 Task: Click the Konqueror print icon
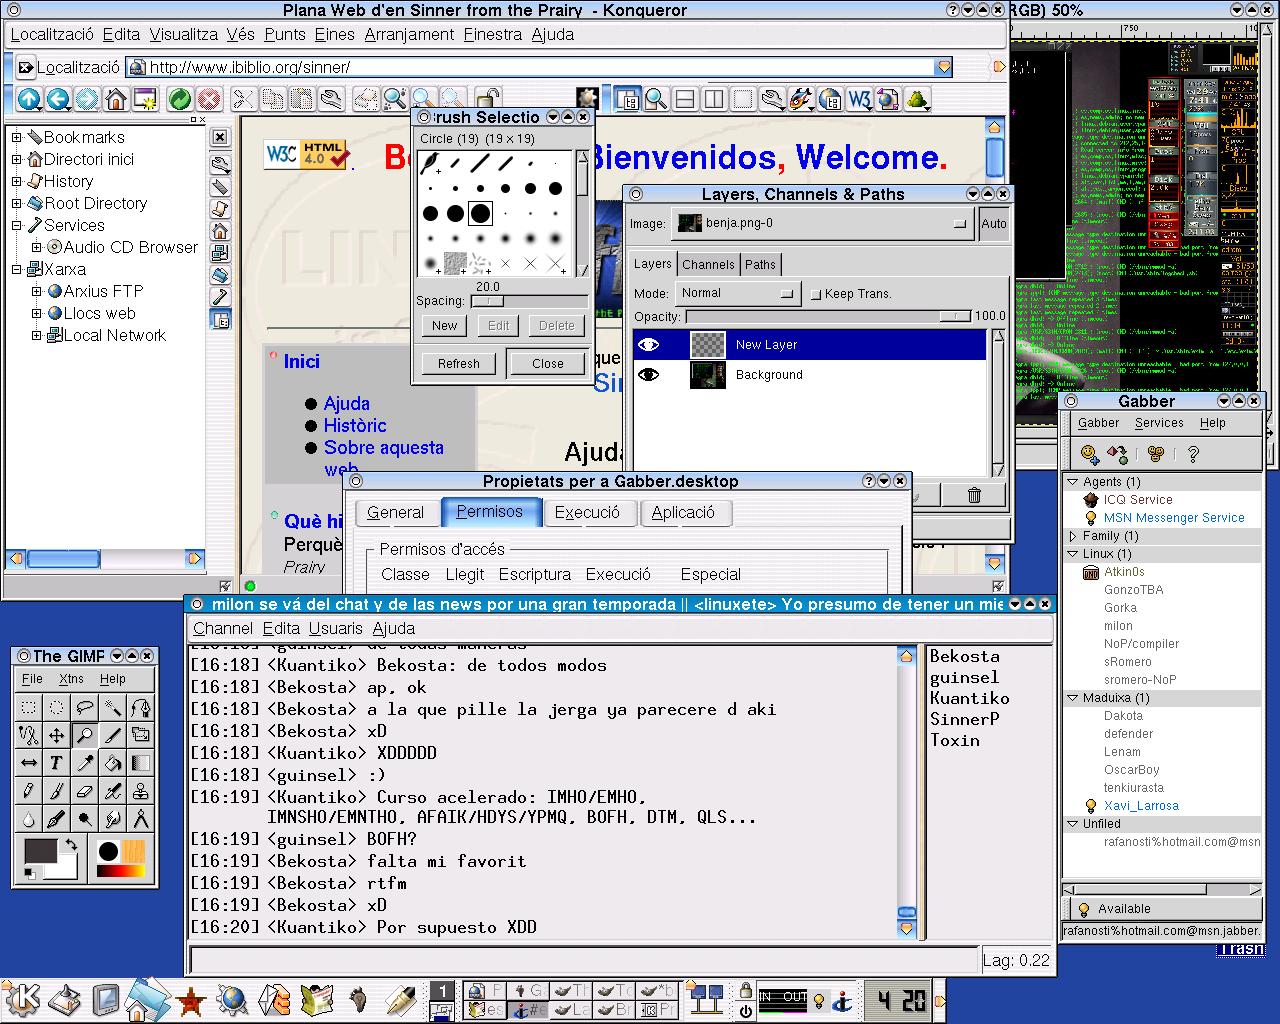tap(366, 99)
